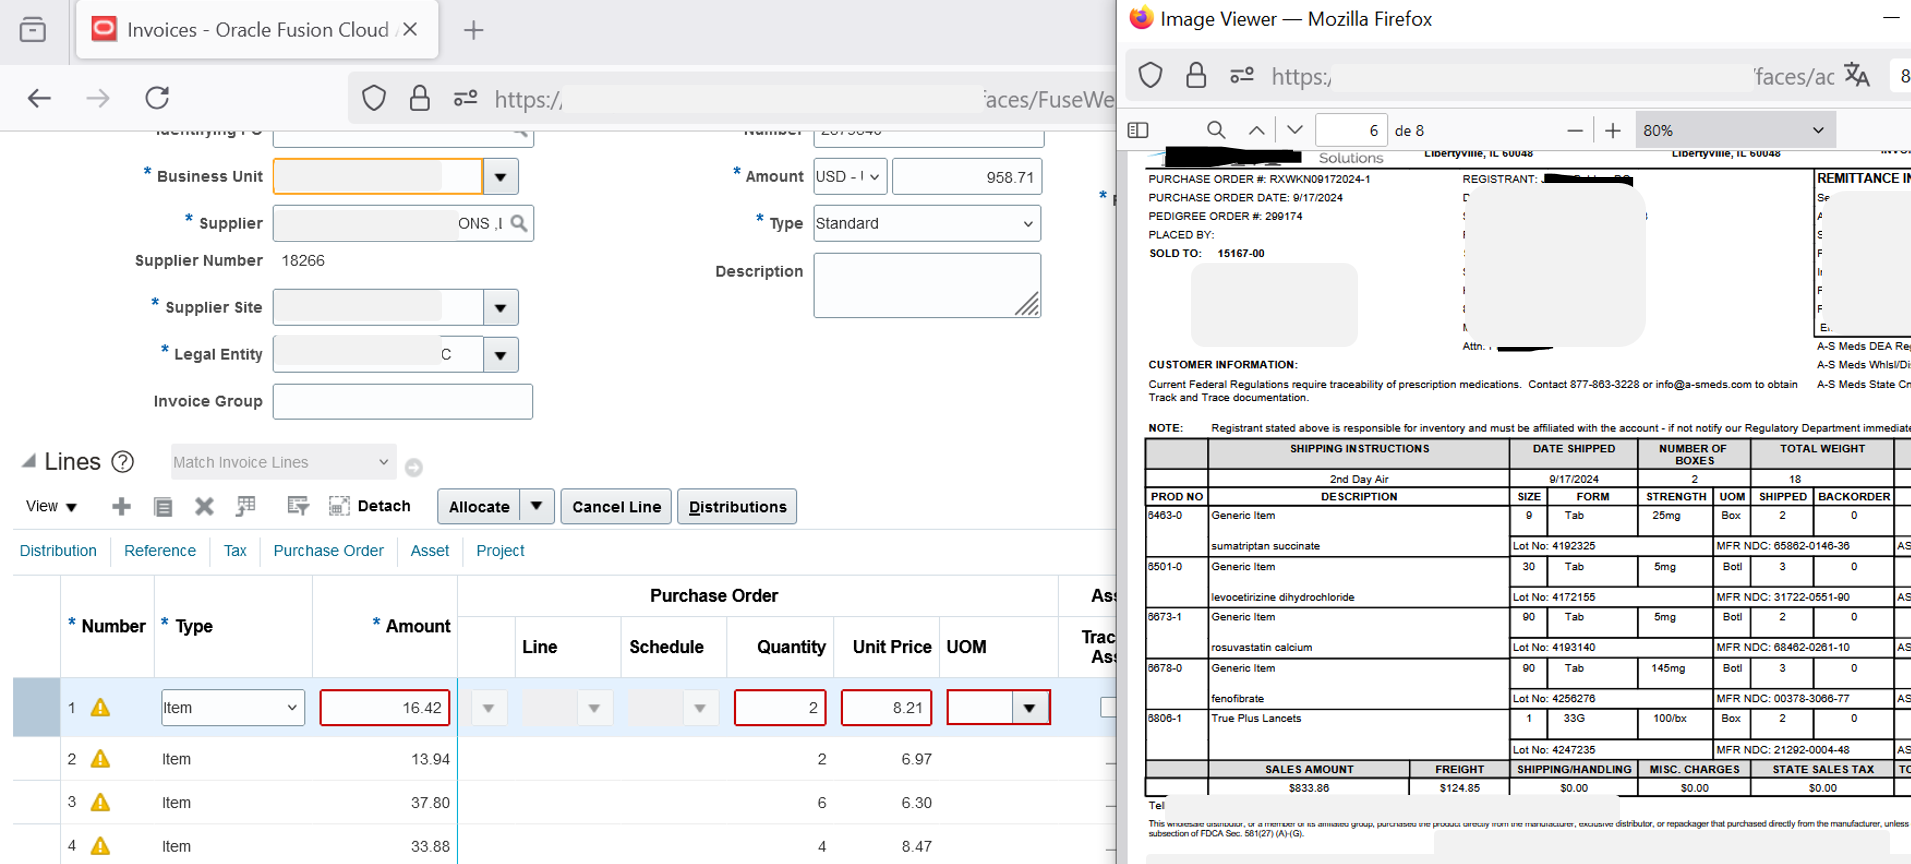This screenshot has height=864, width=1911.
Task: Click shield tracking protection icon in Invoices window
Action: [374, 98]
